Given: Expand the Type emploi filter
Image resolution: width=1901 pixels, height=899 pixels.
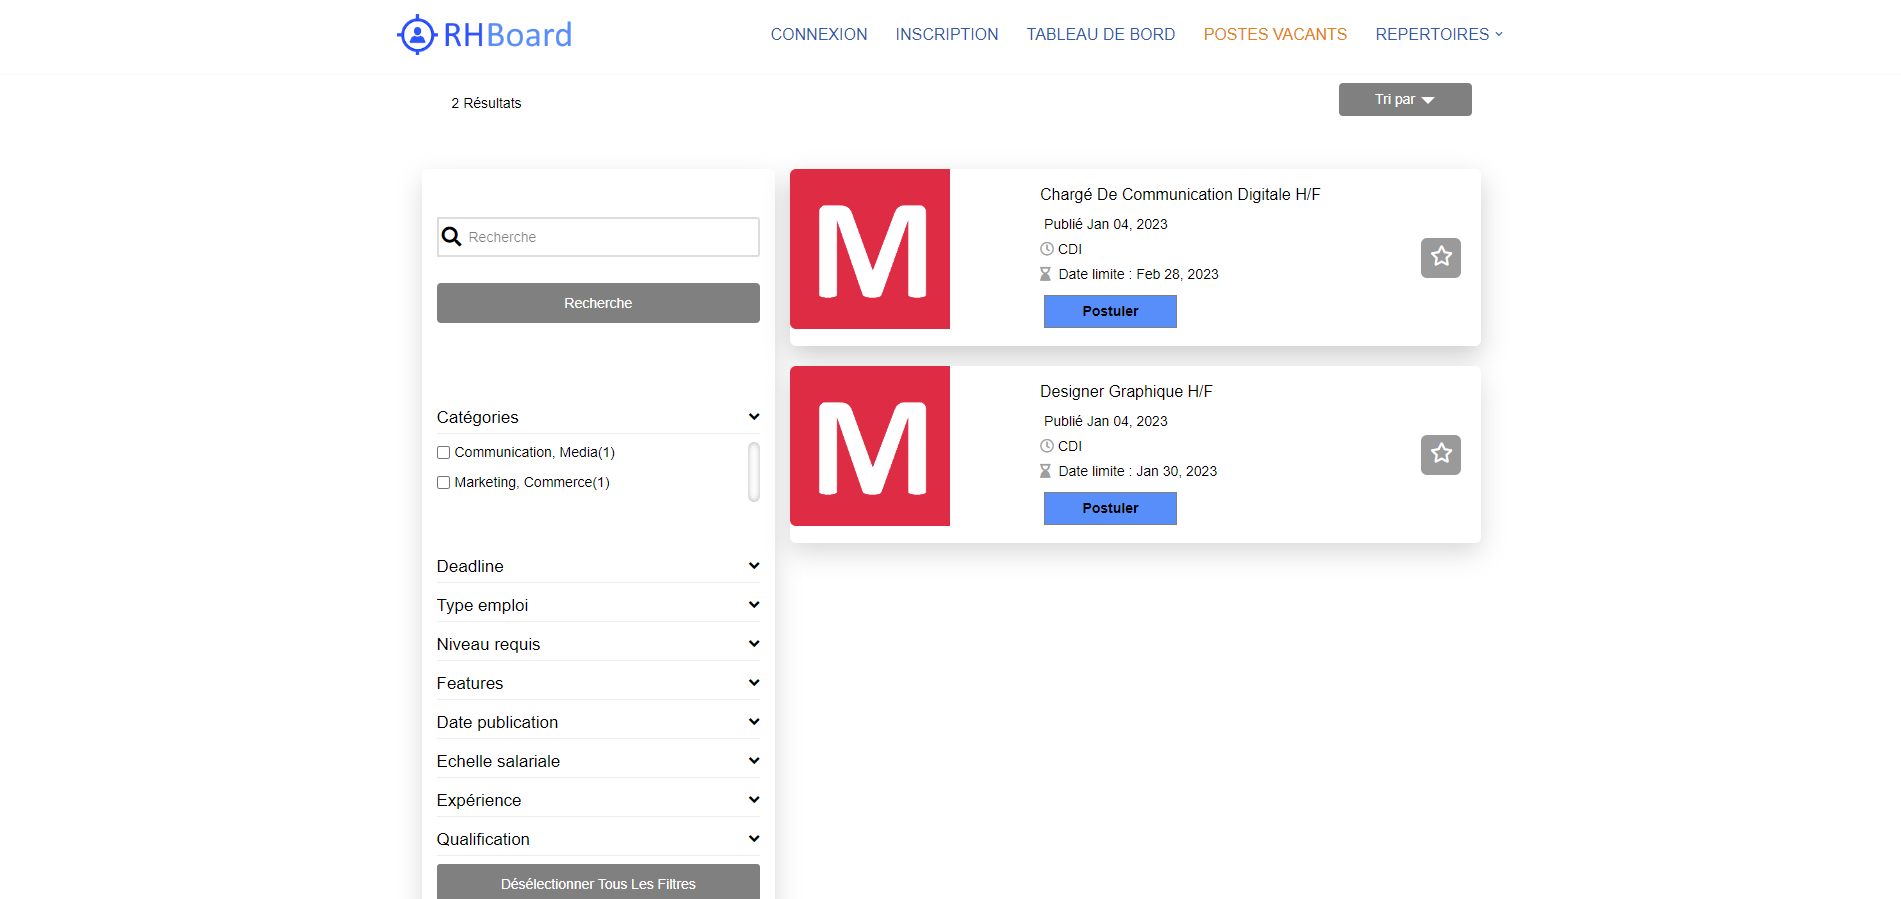Looking at the screenshot, I should [x=754, y=605].
